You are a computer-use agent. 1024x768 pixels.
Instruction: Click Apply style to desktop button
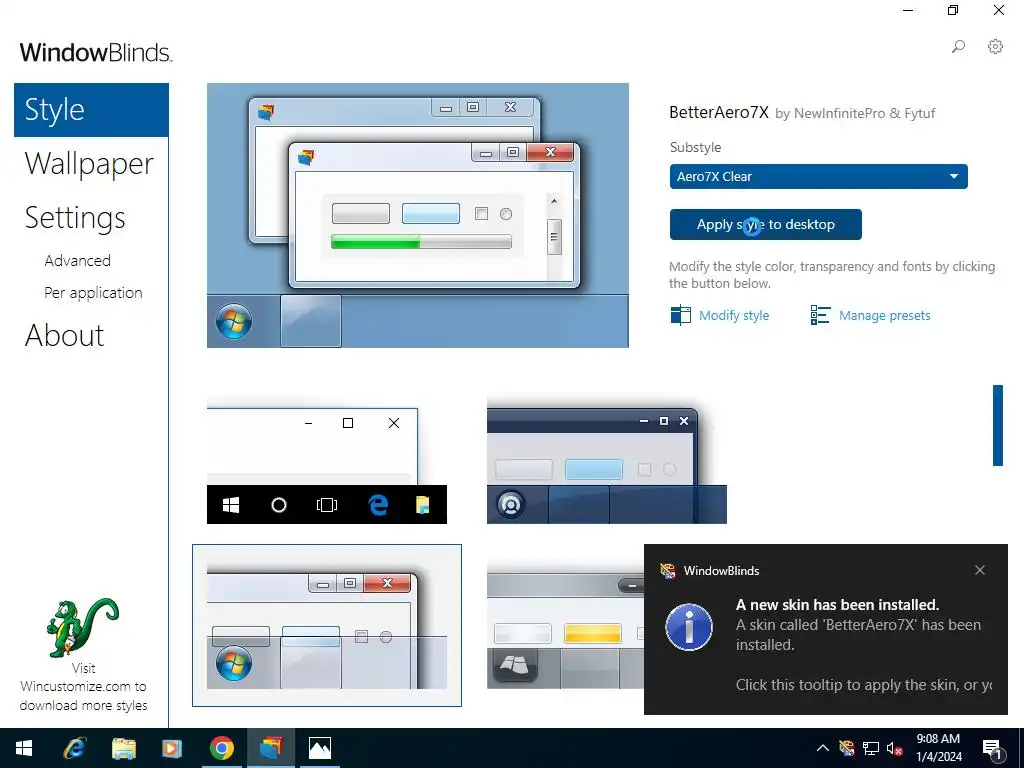click(765, 225)
